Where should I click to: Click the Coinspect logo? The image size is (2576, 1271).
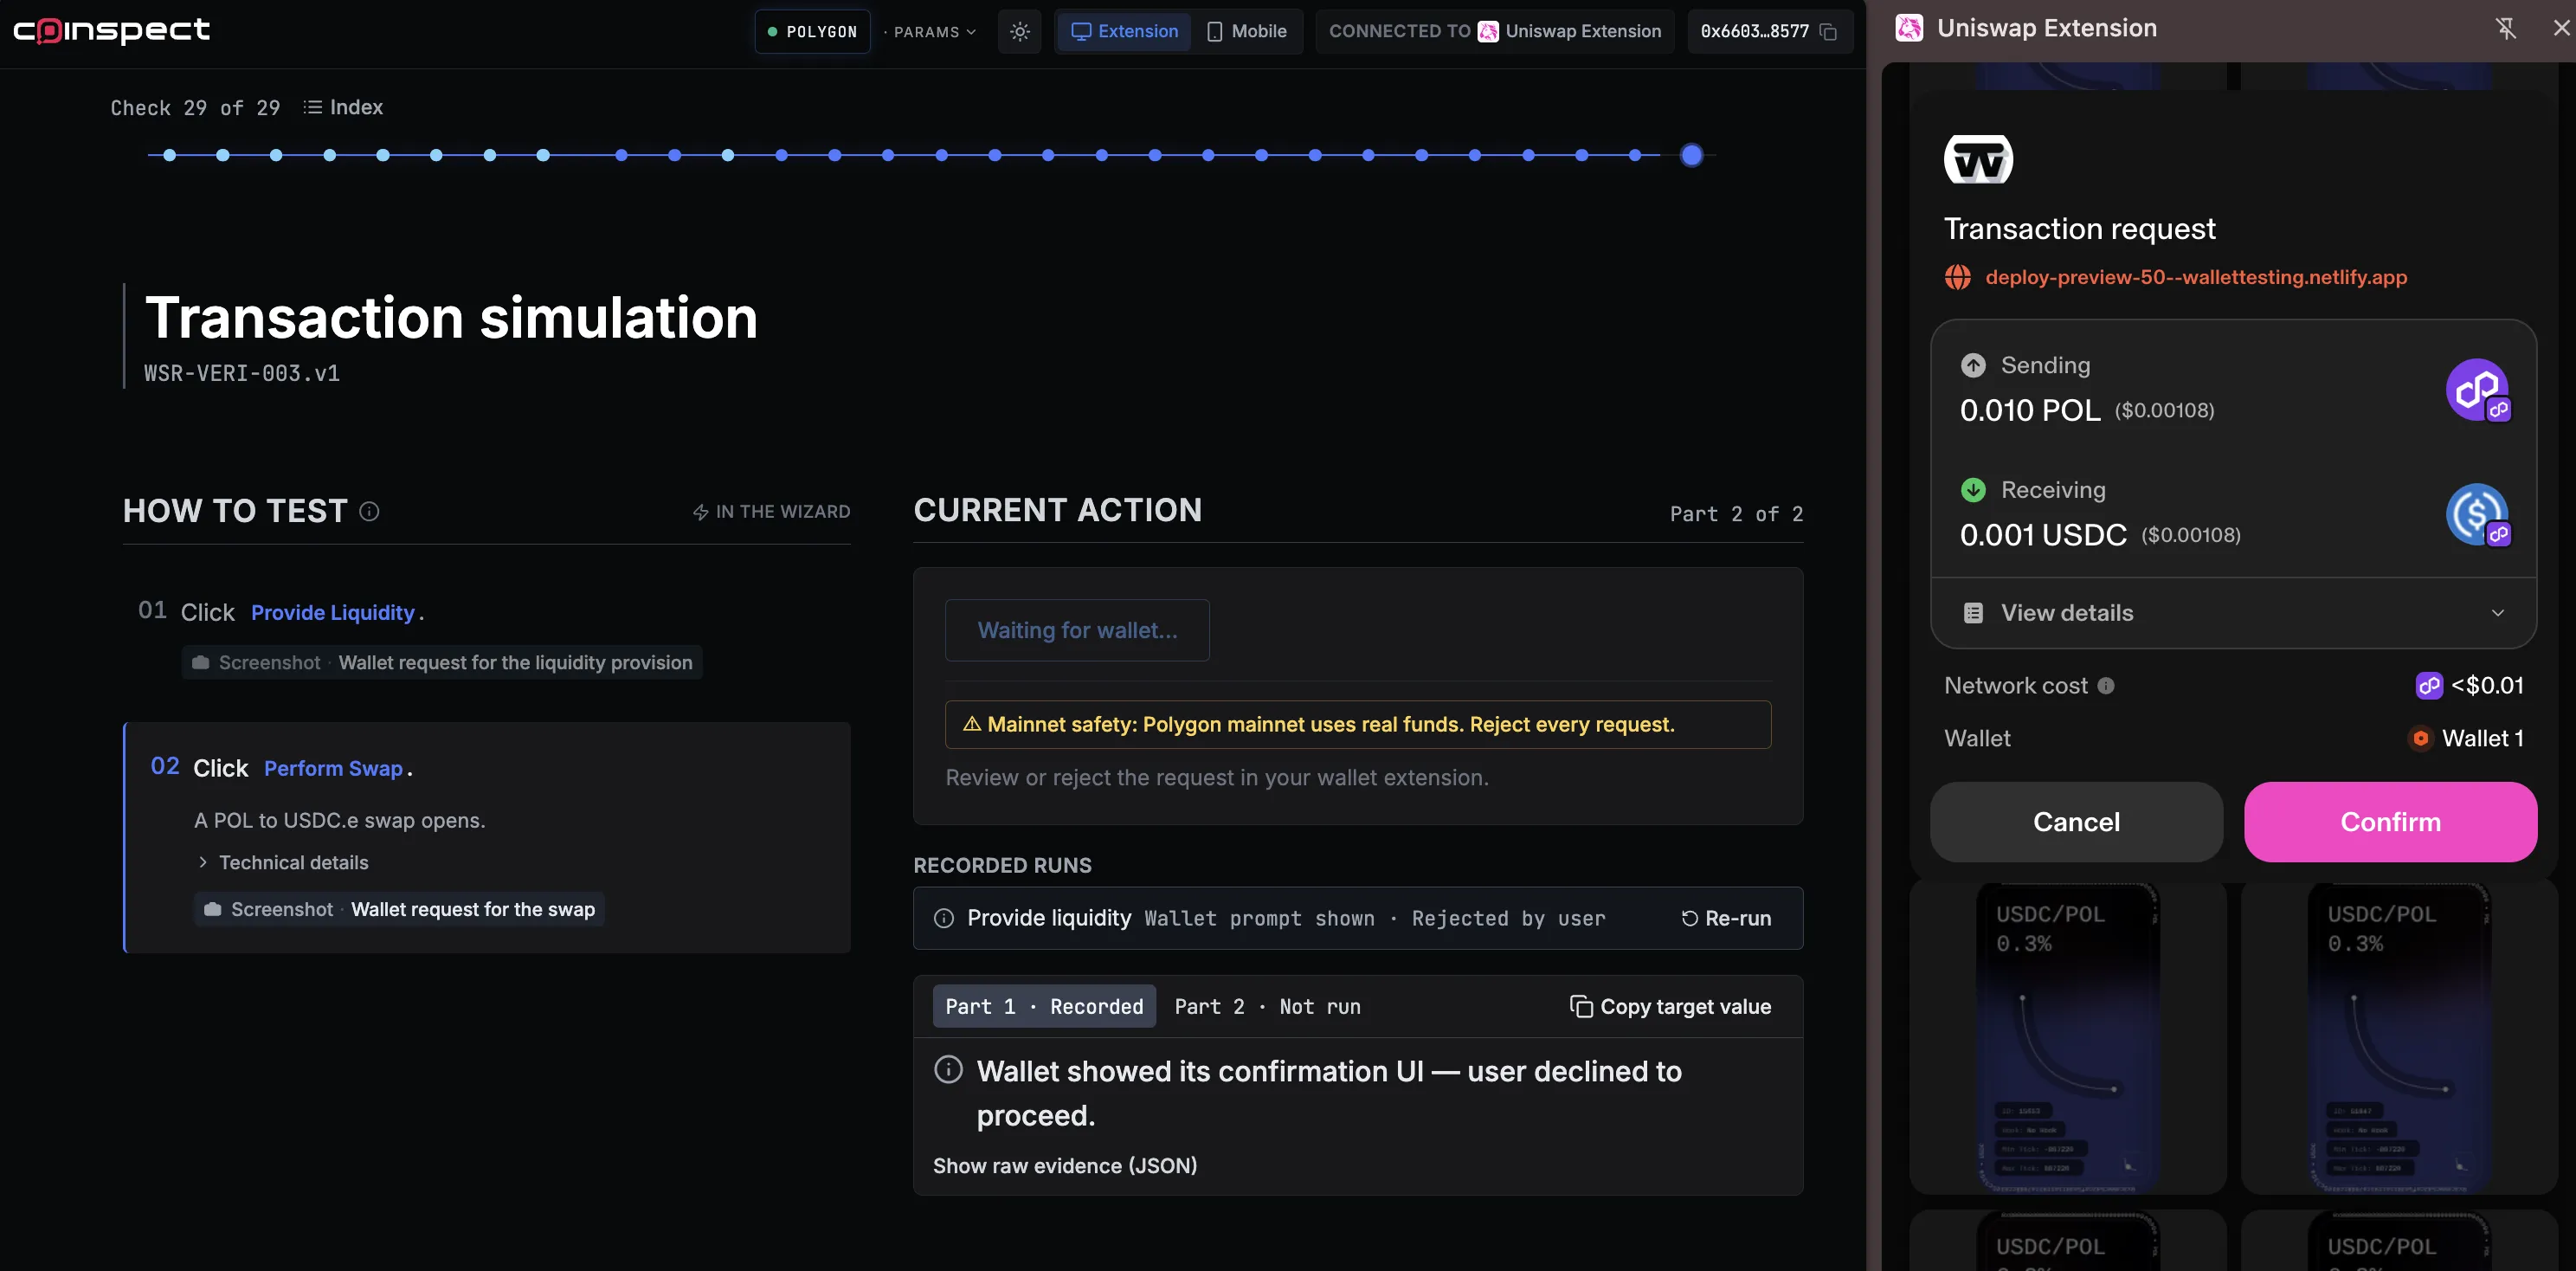click(111, 31)
